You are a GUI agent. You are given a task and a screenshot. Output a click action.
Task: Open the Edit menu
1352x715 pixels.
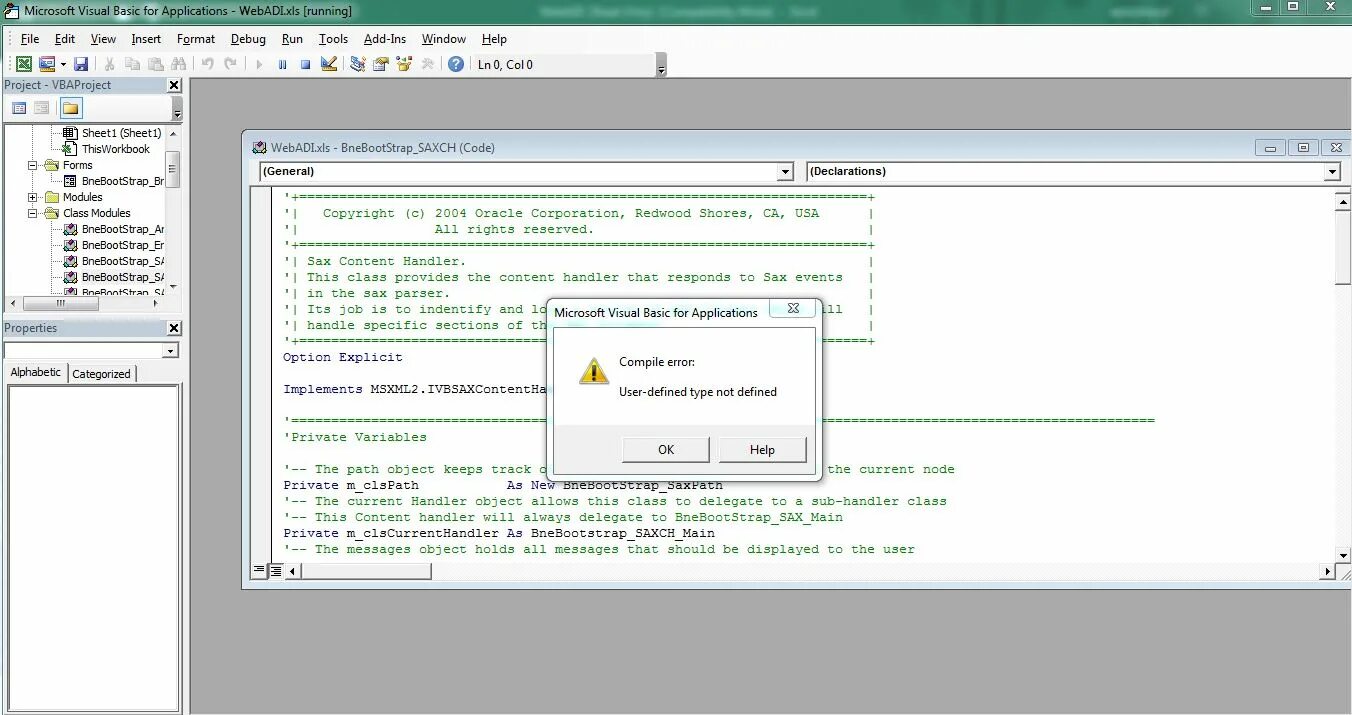click(x=65, y=39)
